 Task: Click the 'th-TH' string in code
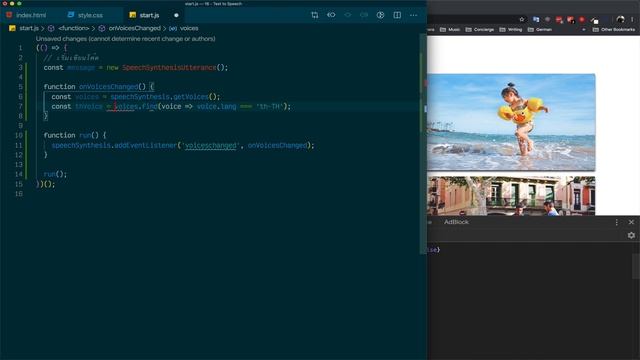click(x=269, y=107)
